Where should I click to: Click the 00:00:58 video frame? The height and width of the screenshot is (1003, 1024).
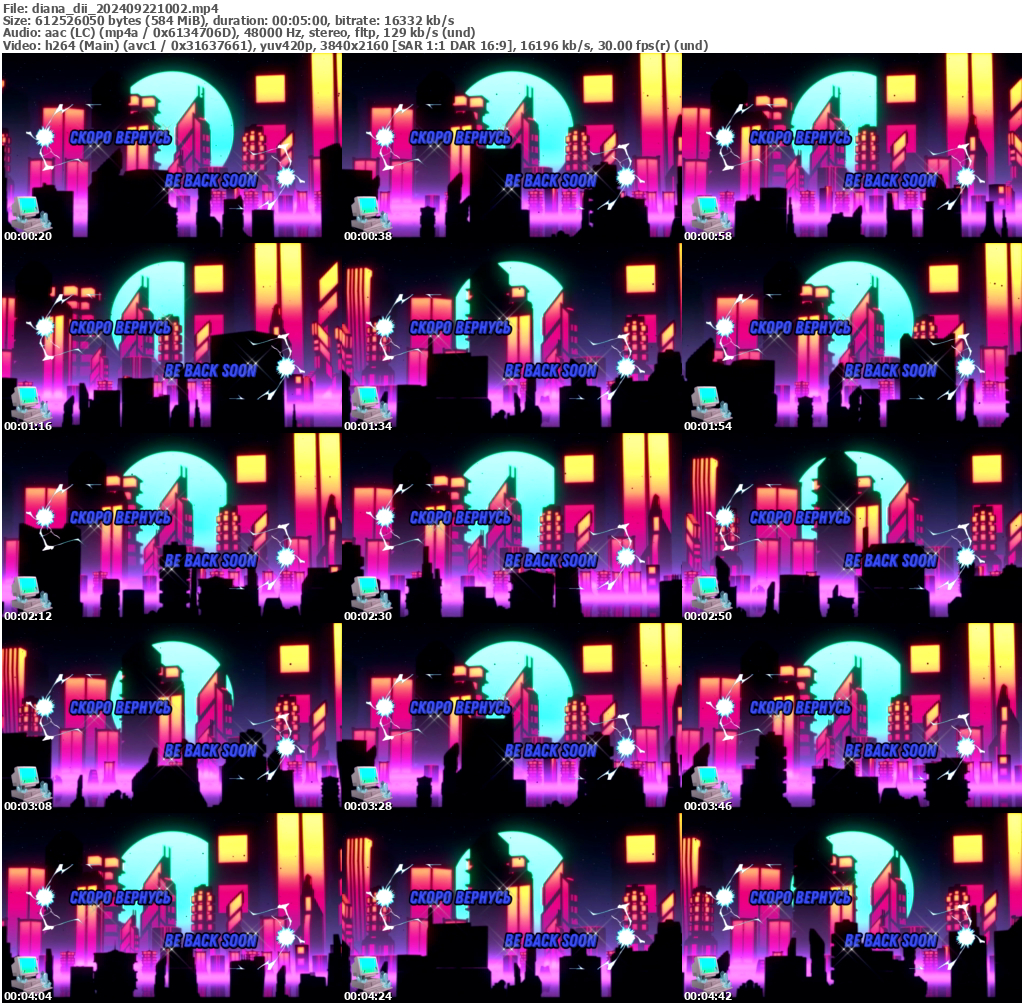tap(851, 147)
